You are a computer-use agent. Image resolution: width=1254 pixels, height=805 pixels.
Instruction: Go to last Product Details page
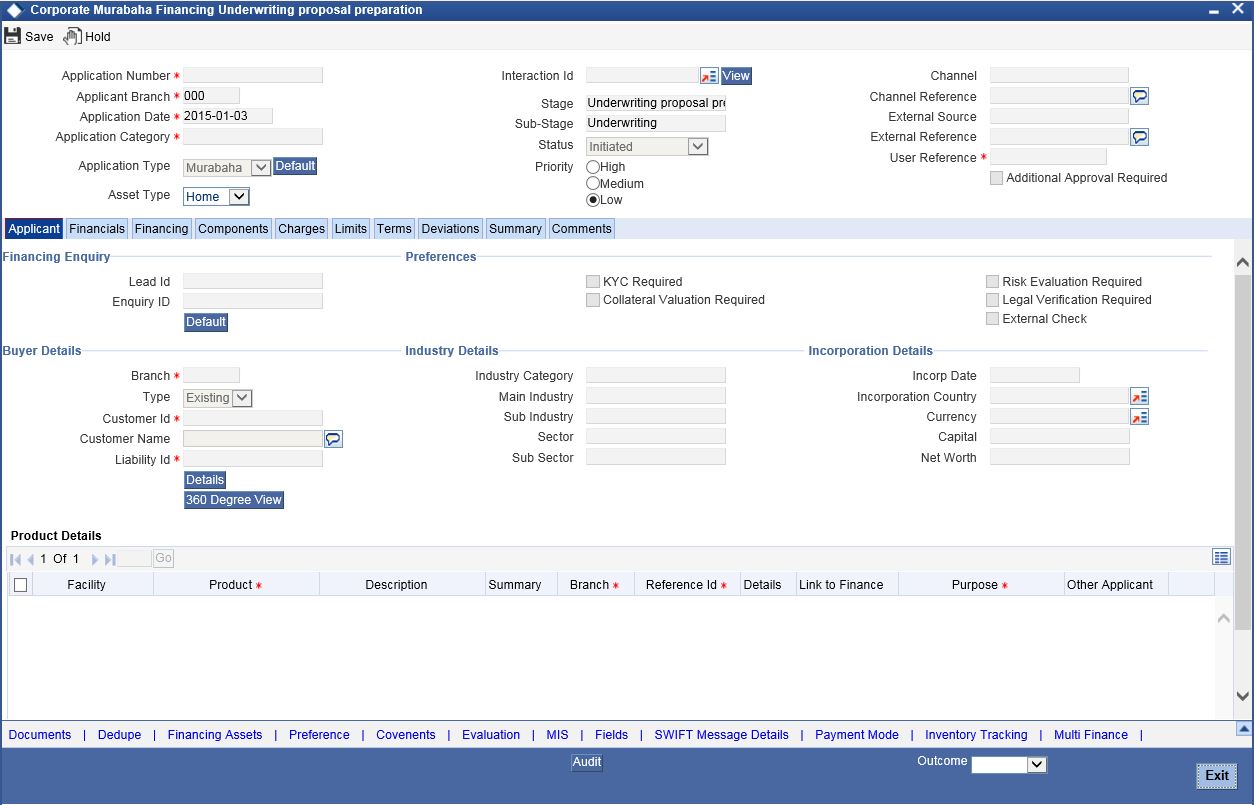click(x=110, y=559)
